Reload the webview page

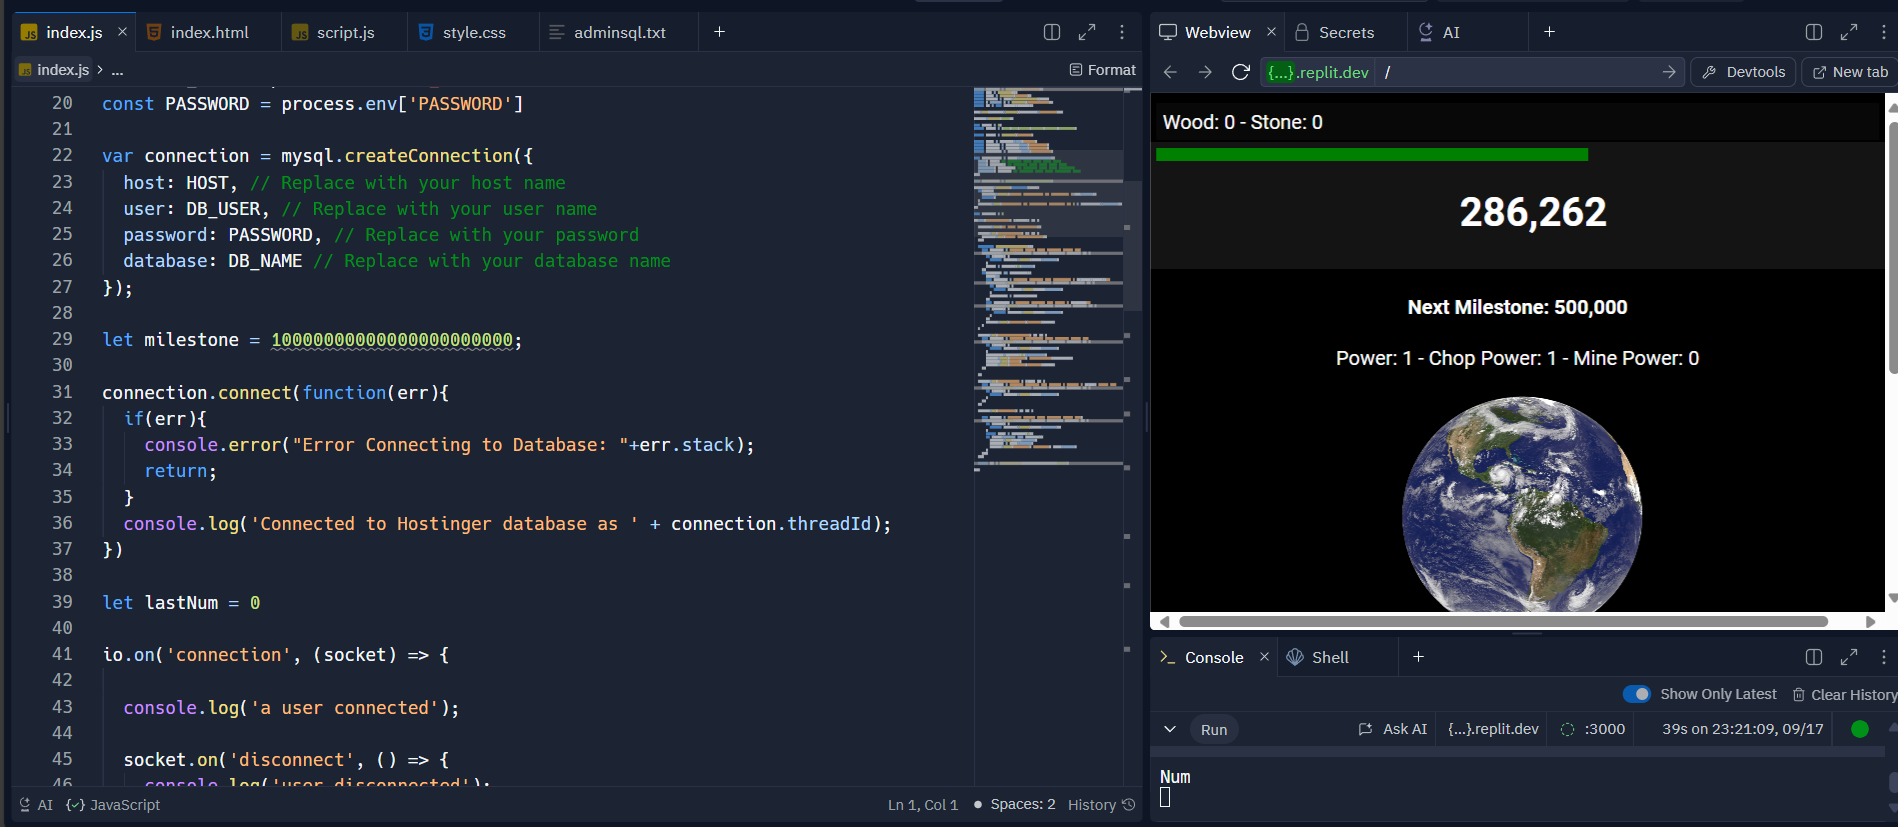pos(1240,72)
